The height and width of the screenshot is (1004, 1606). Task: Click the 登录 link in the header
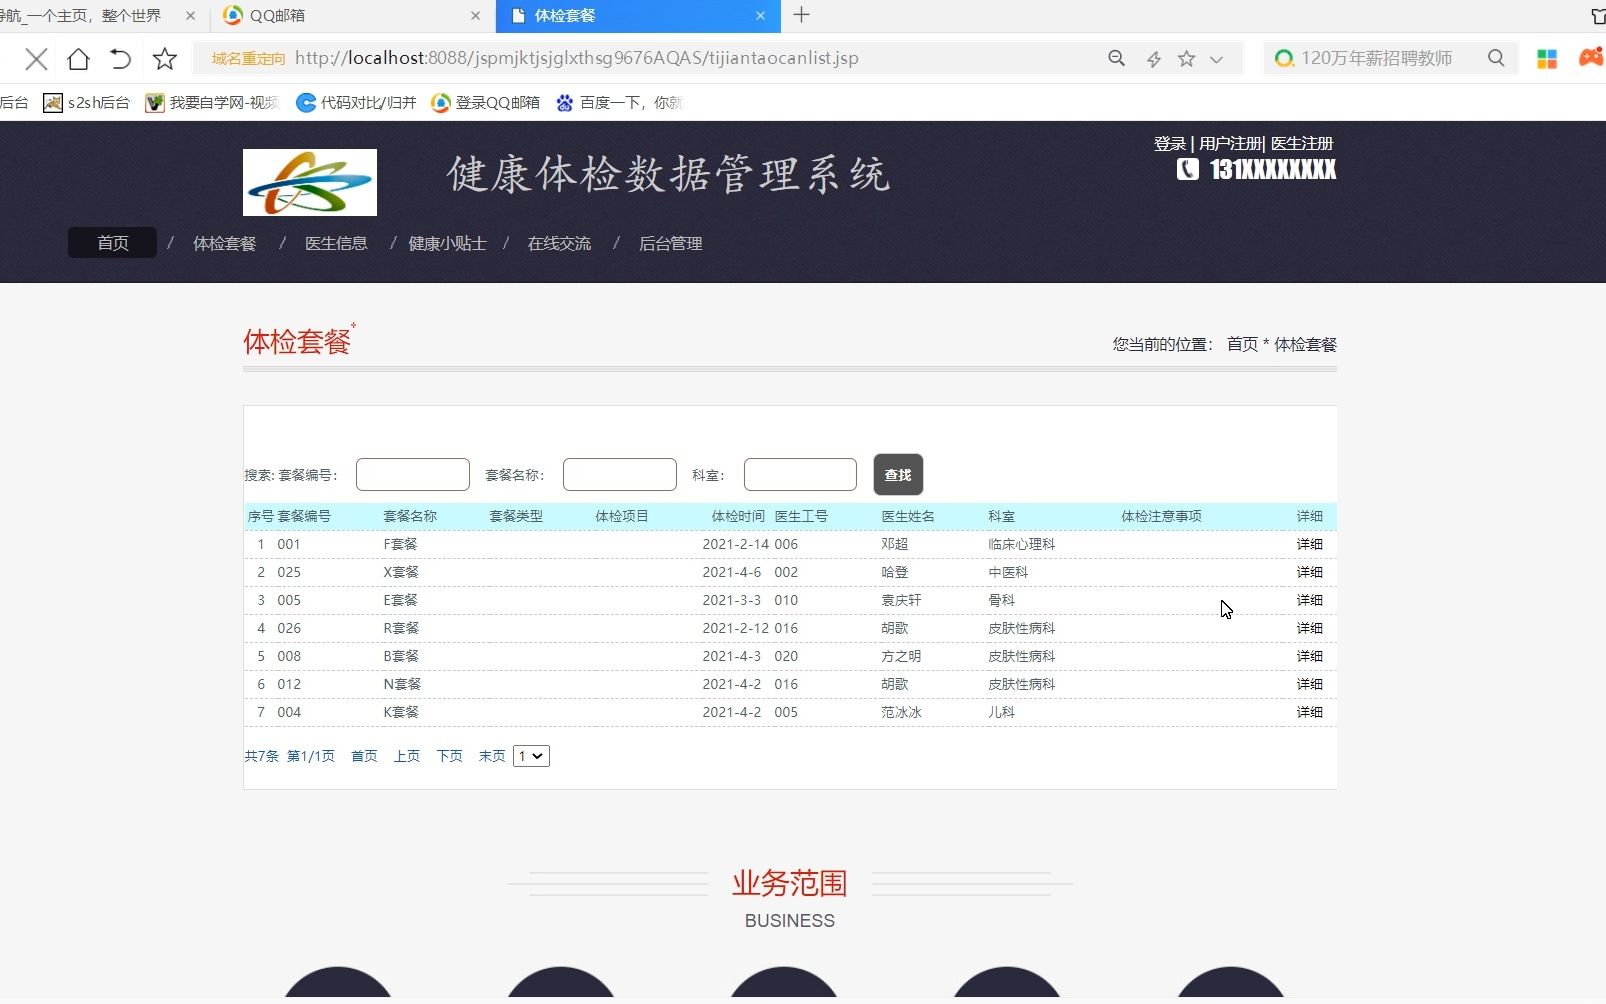tap(1169, 144)
